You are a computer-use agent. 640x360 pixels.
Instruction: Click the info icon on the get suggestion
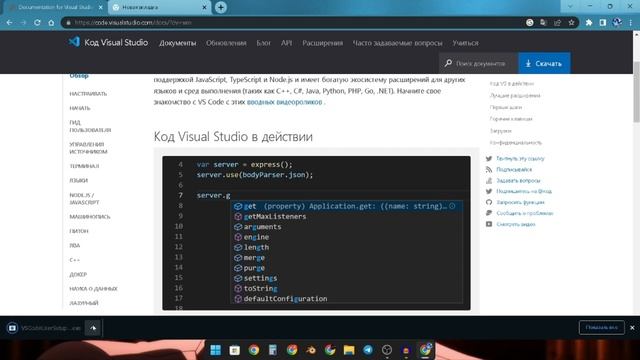452,206
